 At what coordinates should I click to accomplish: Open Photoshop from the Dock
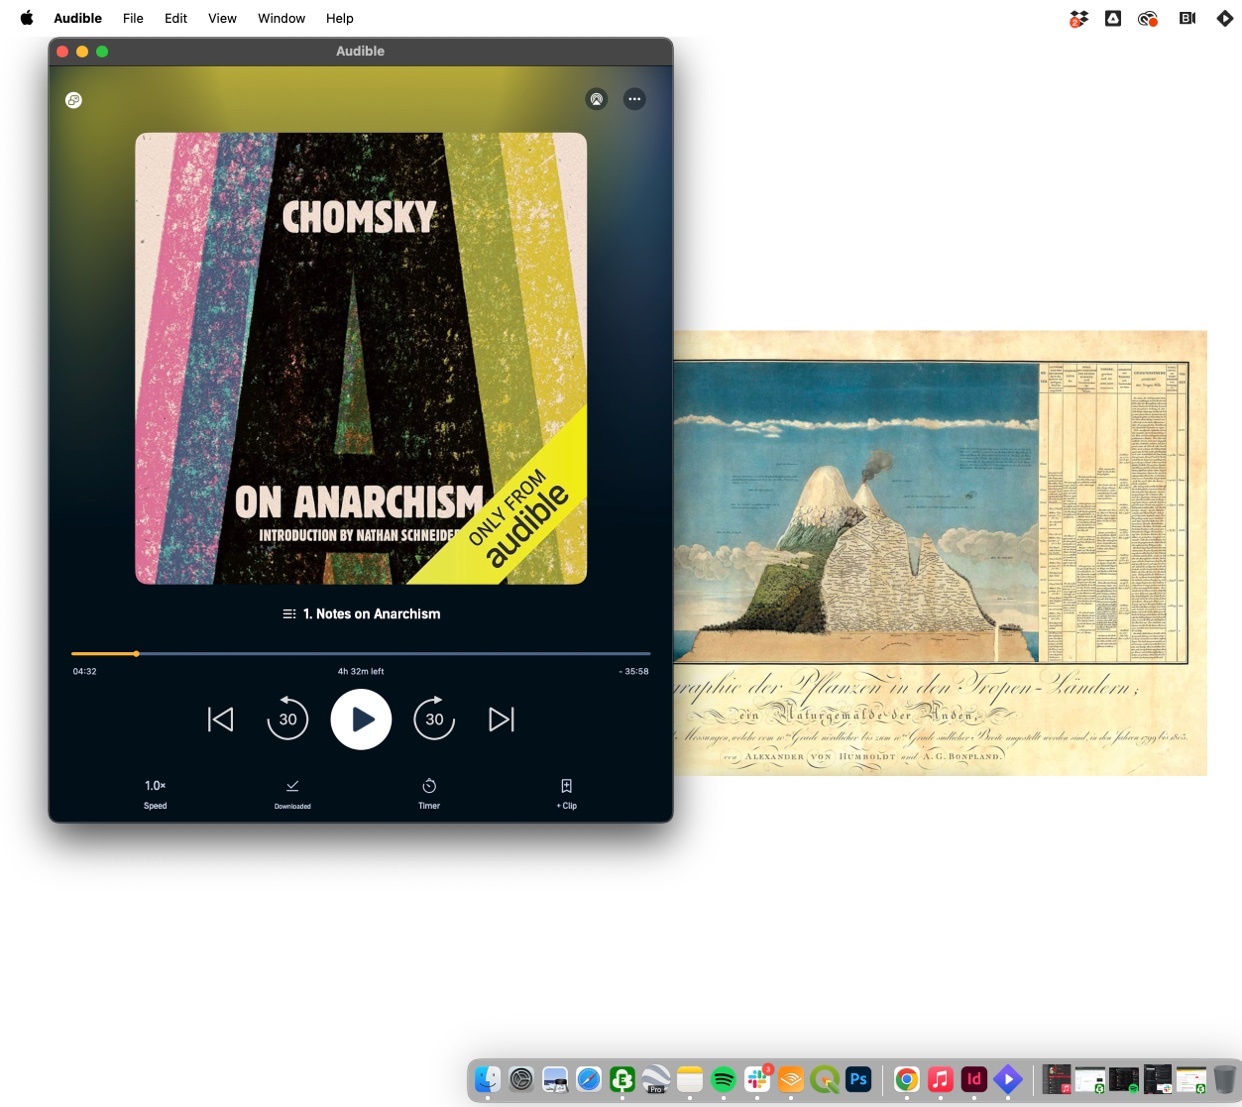pos(858,1080)
